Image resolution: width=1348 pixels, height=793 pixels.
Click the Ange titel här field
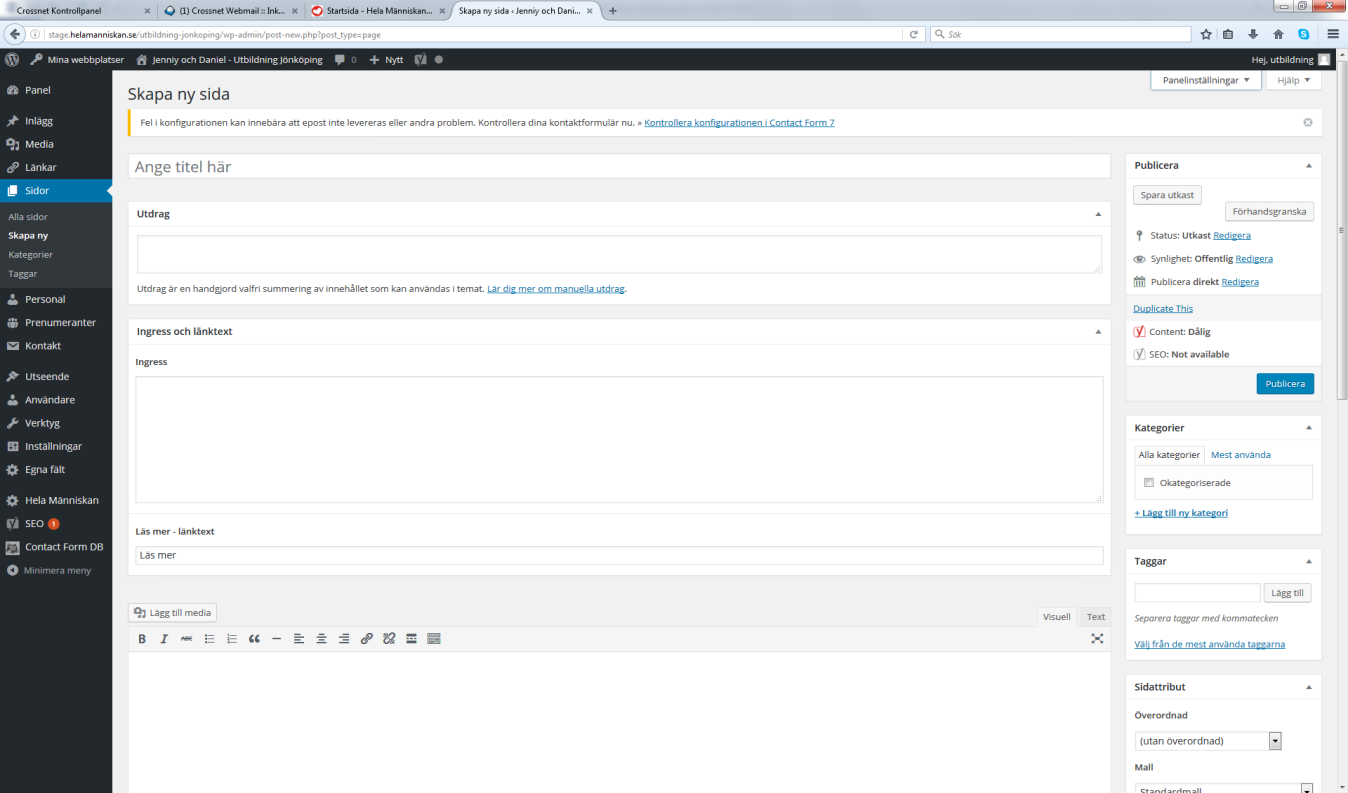pyautogui.click(x=619, y=166)
